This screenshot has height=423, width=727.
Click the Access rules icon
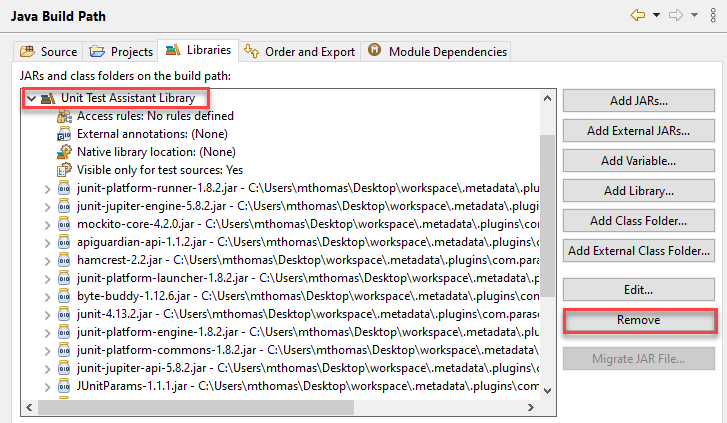click(x=64, y=116)
